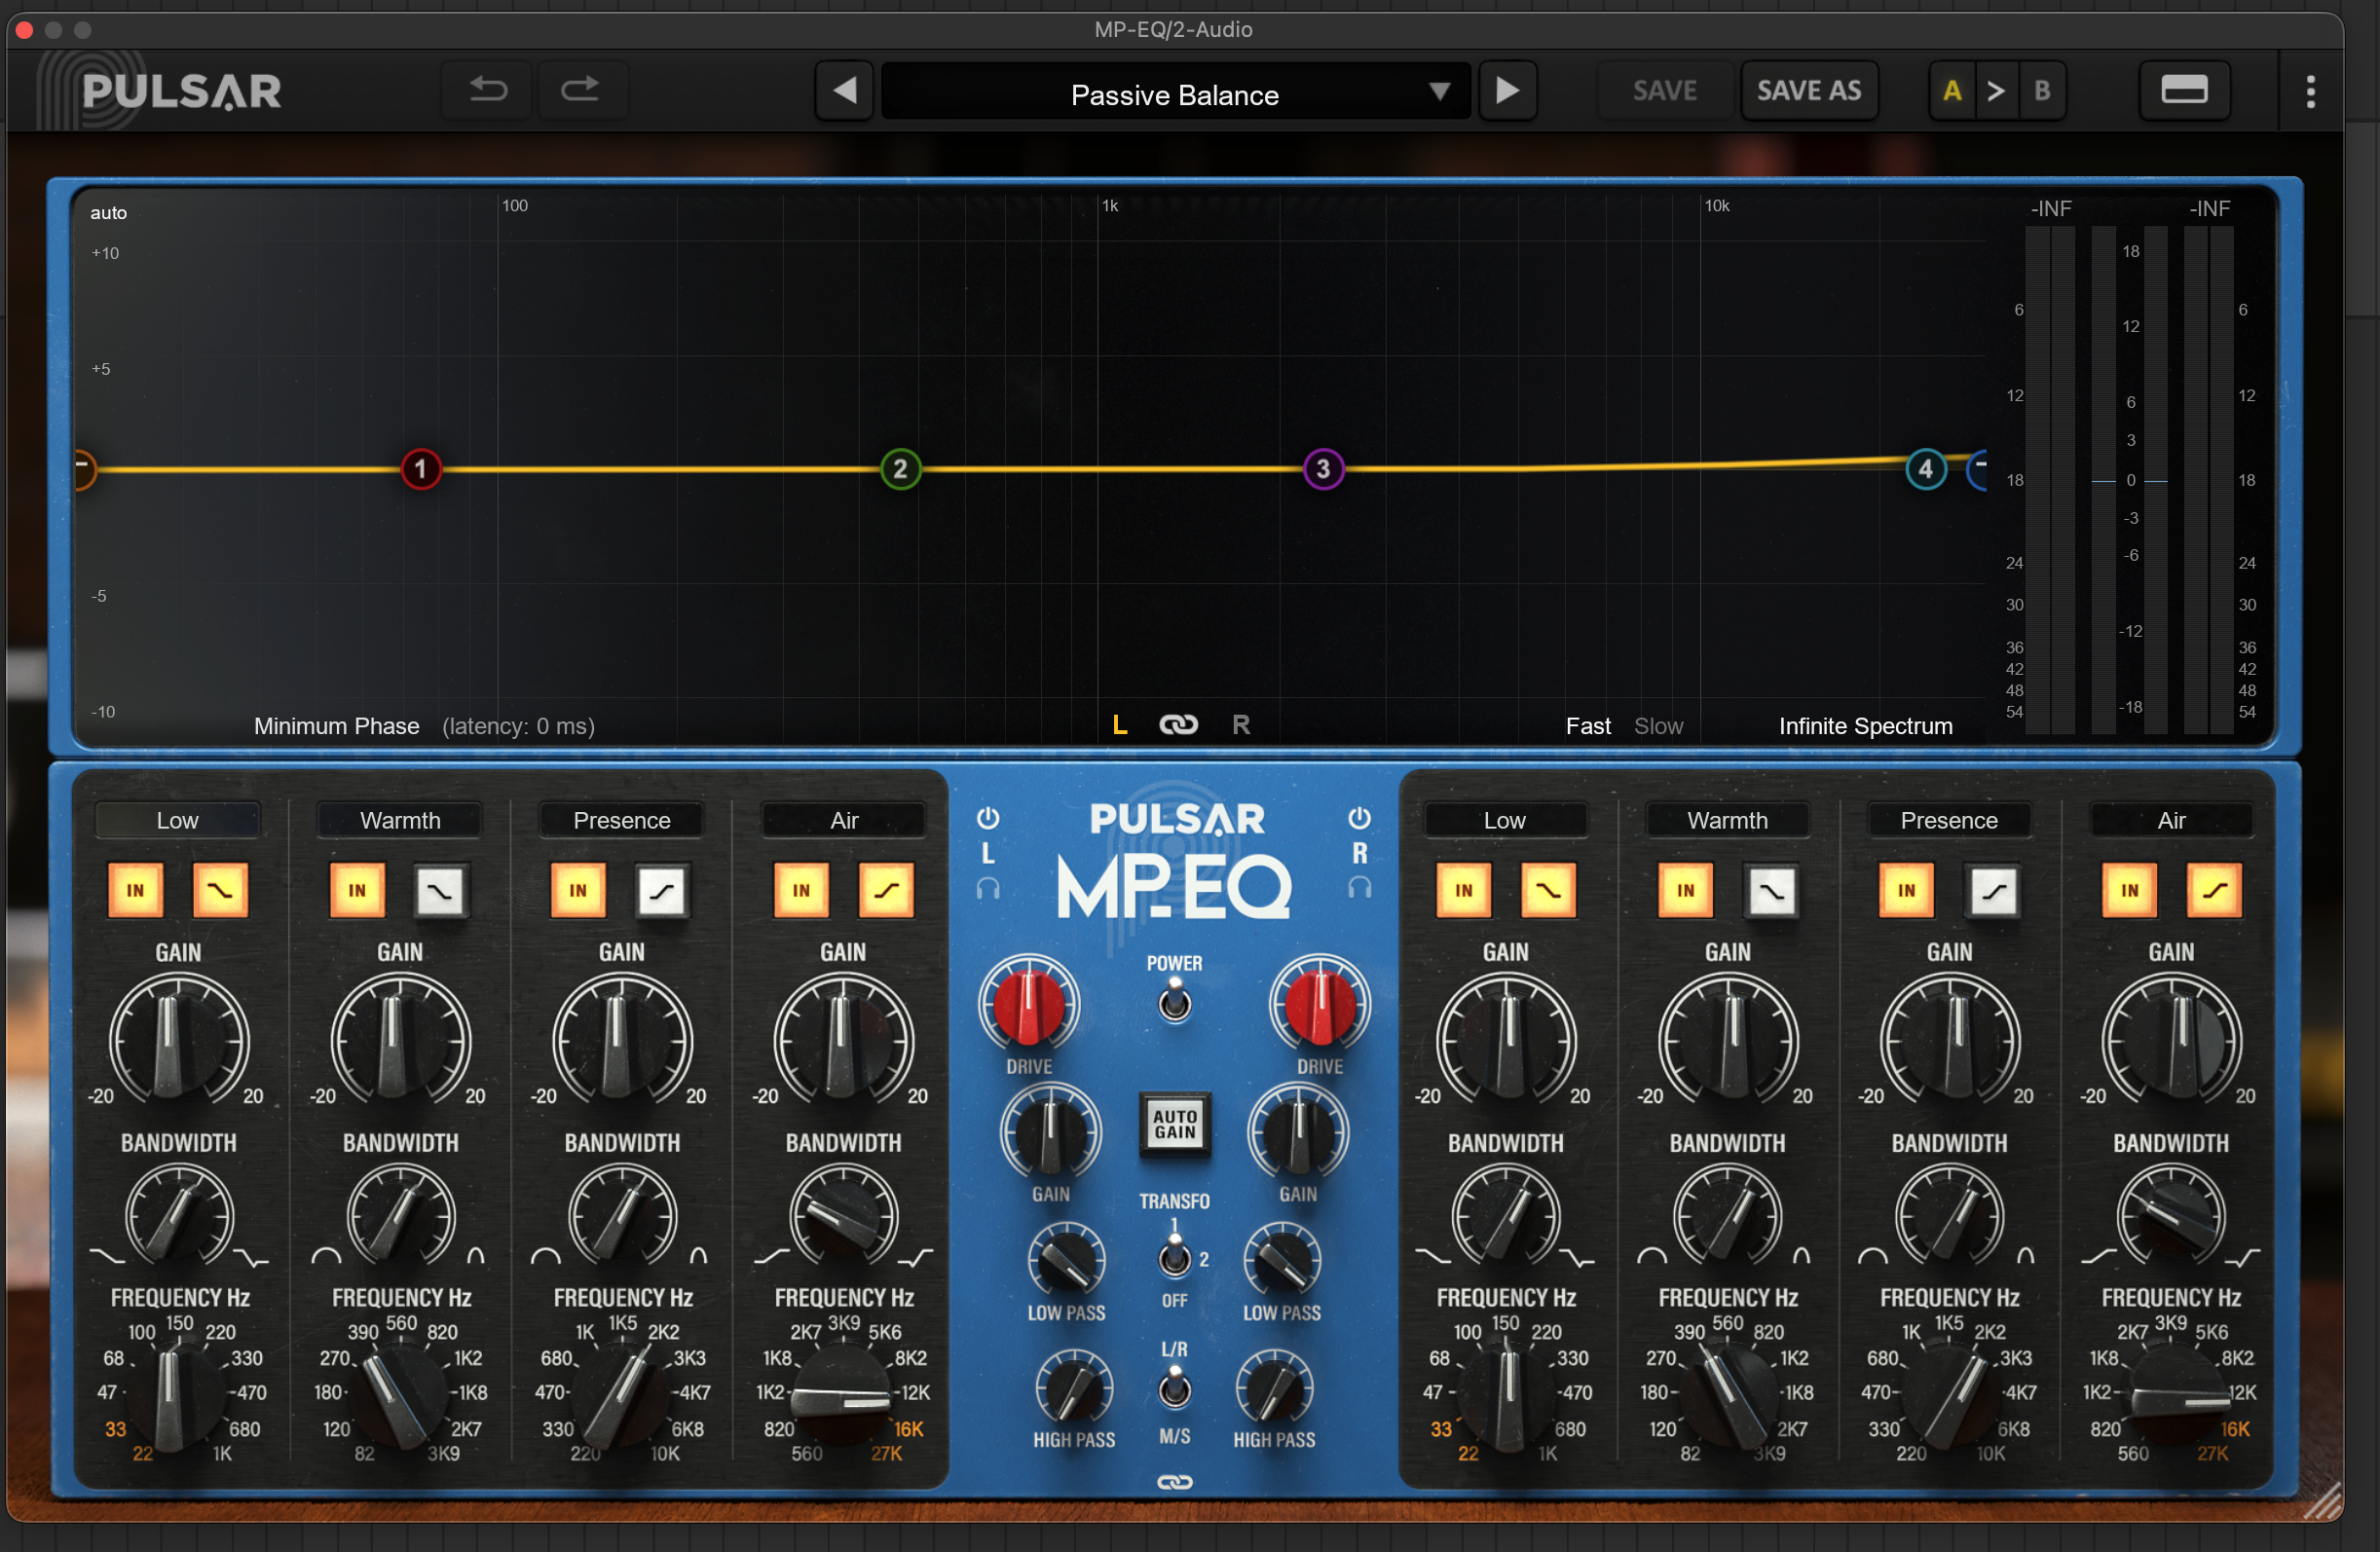This screenshot has width=2380, height=1552.
Task: Click the redo arrow button
Action: tap(581, 91)
